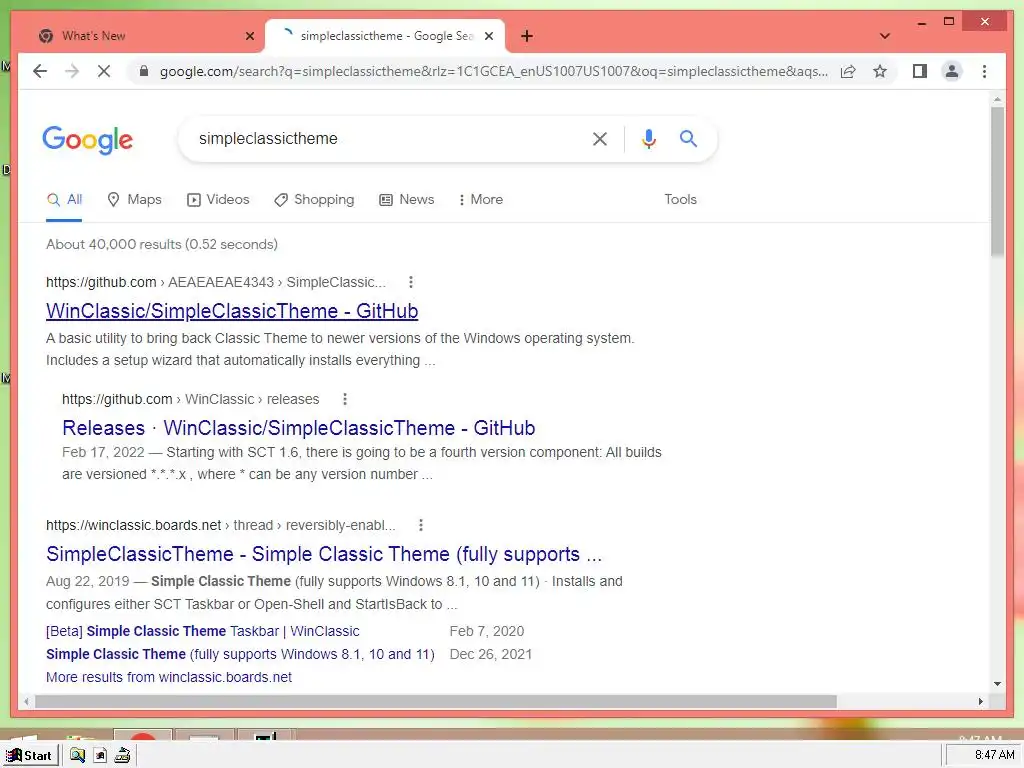Screen dimensions: 1024x768
Task: Switch to Shopping results
Action: pyautogui.click(x=314, y=200)
